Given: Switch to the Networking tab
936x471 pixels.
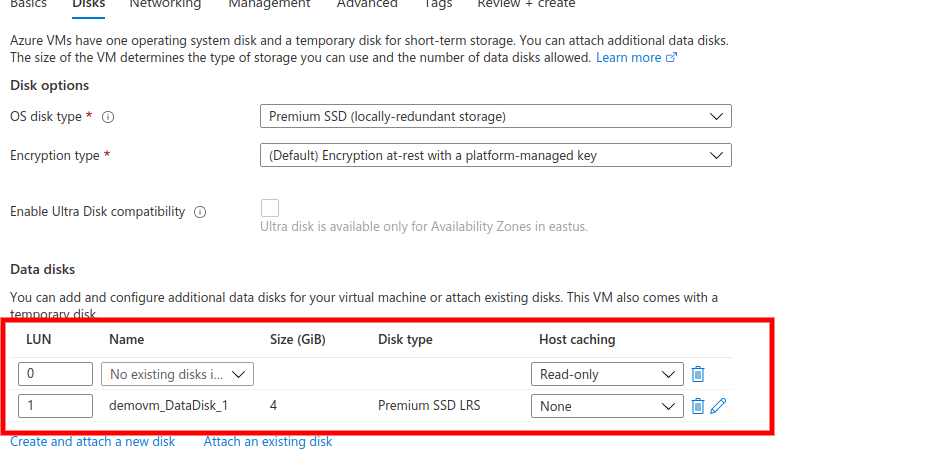Looking at the screenshot, I should [165, 4].
